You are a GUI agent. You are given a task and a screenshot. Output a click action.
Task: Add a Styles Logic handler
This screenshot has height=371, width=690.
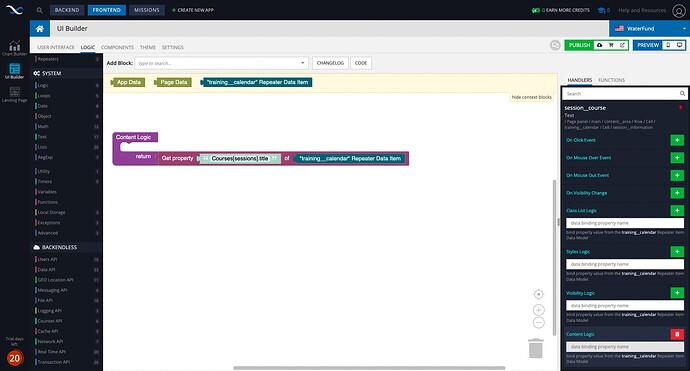coord(677,251)
